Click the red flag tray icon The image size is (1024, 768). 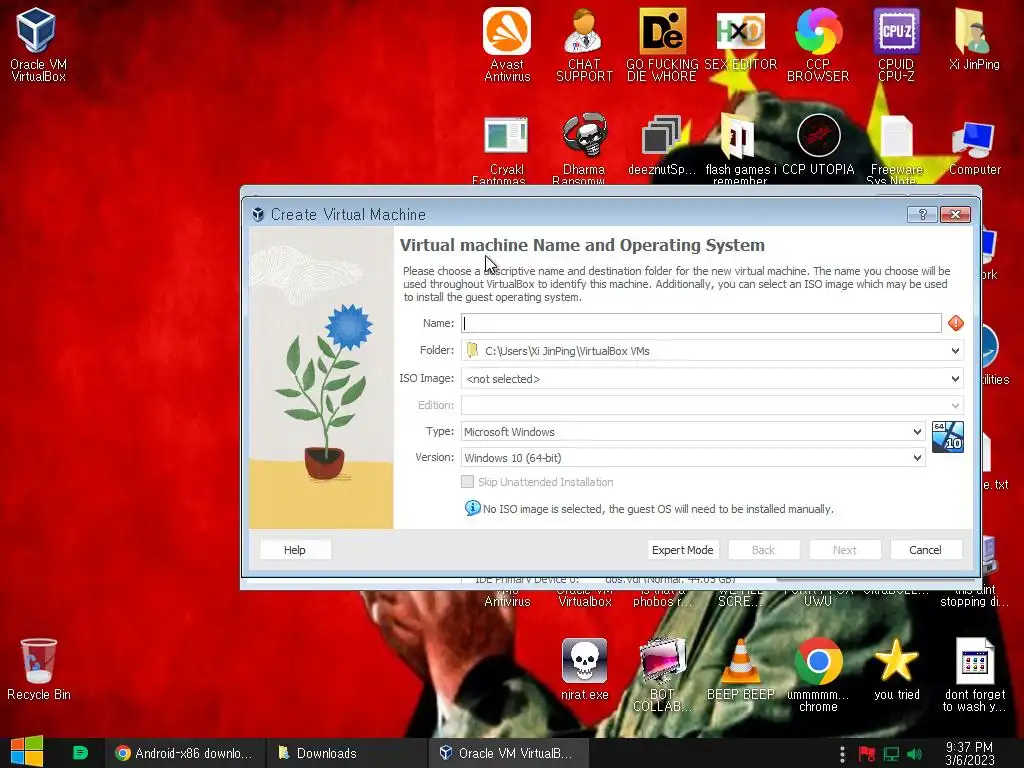pyautogui.click(x=867, y=754)
